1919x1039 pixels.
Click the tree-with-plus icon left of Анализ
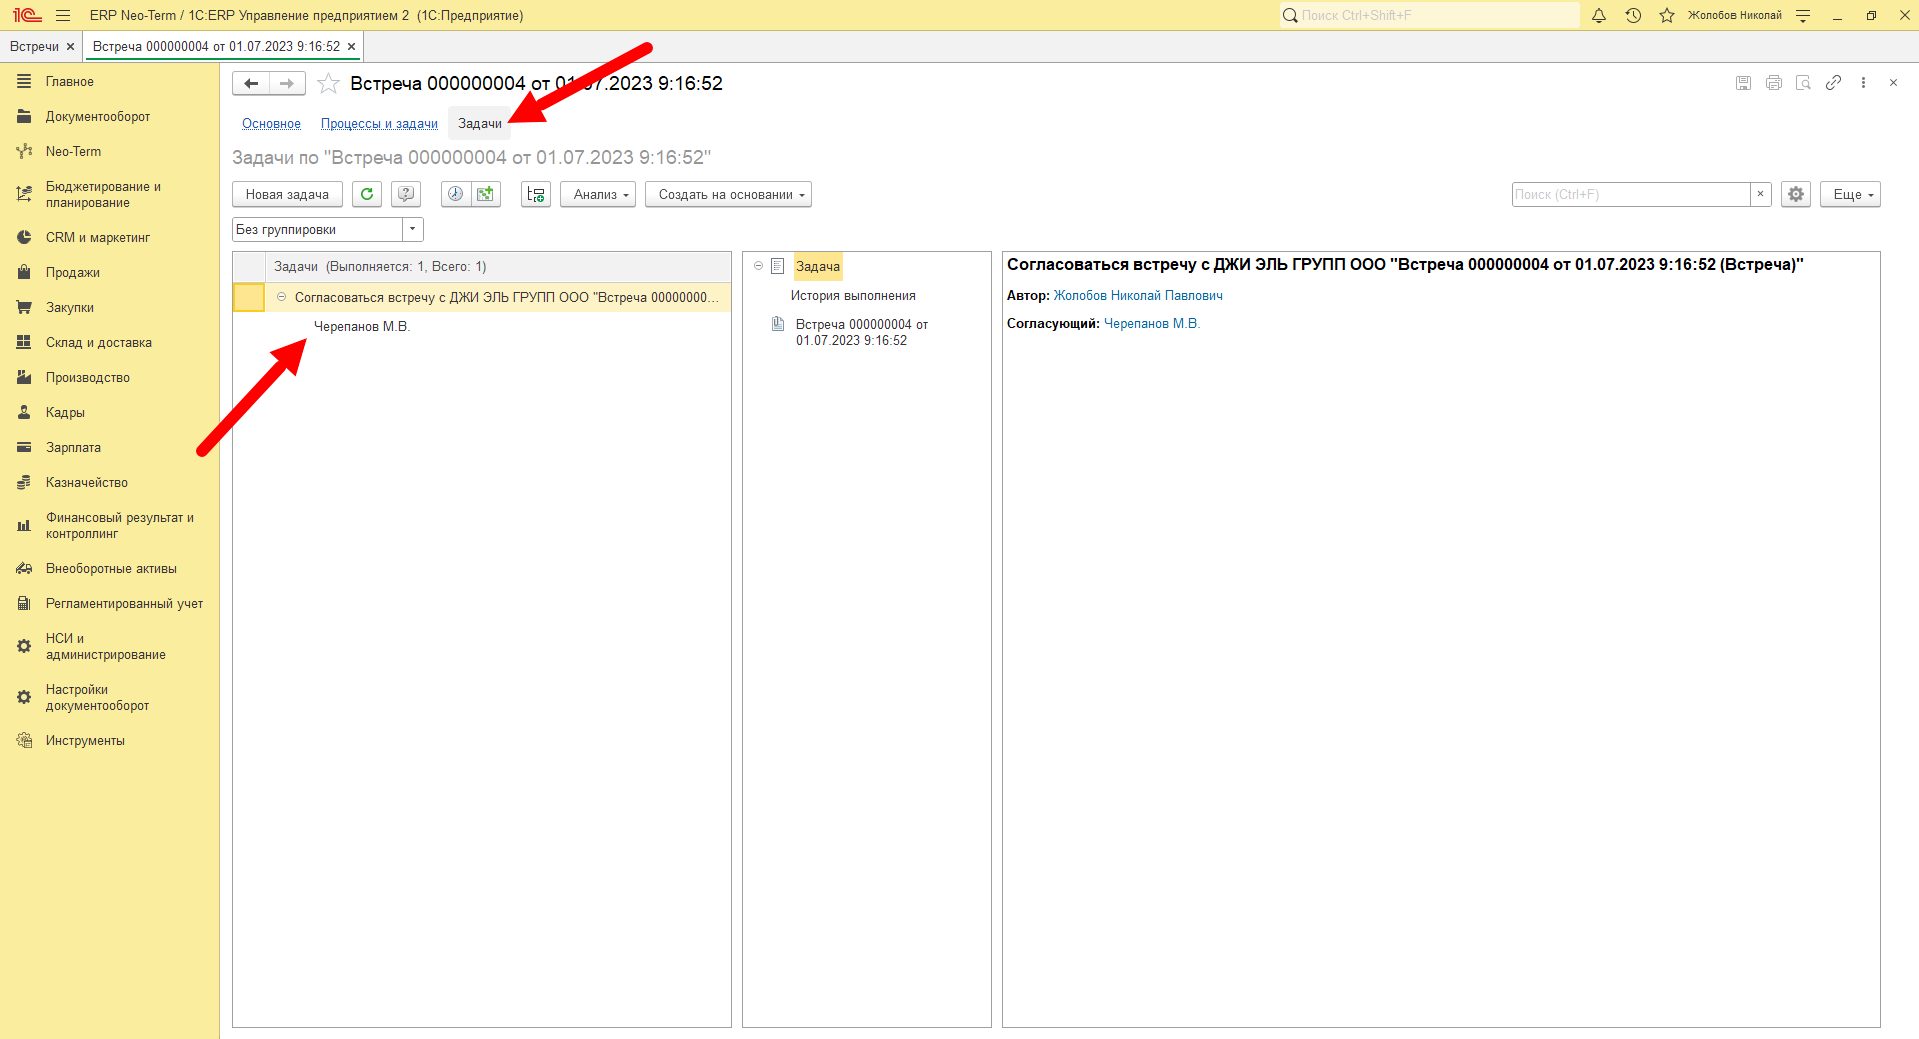click(536, 194)
